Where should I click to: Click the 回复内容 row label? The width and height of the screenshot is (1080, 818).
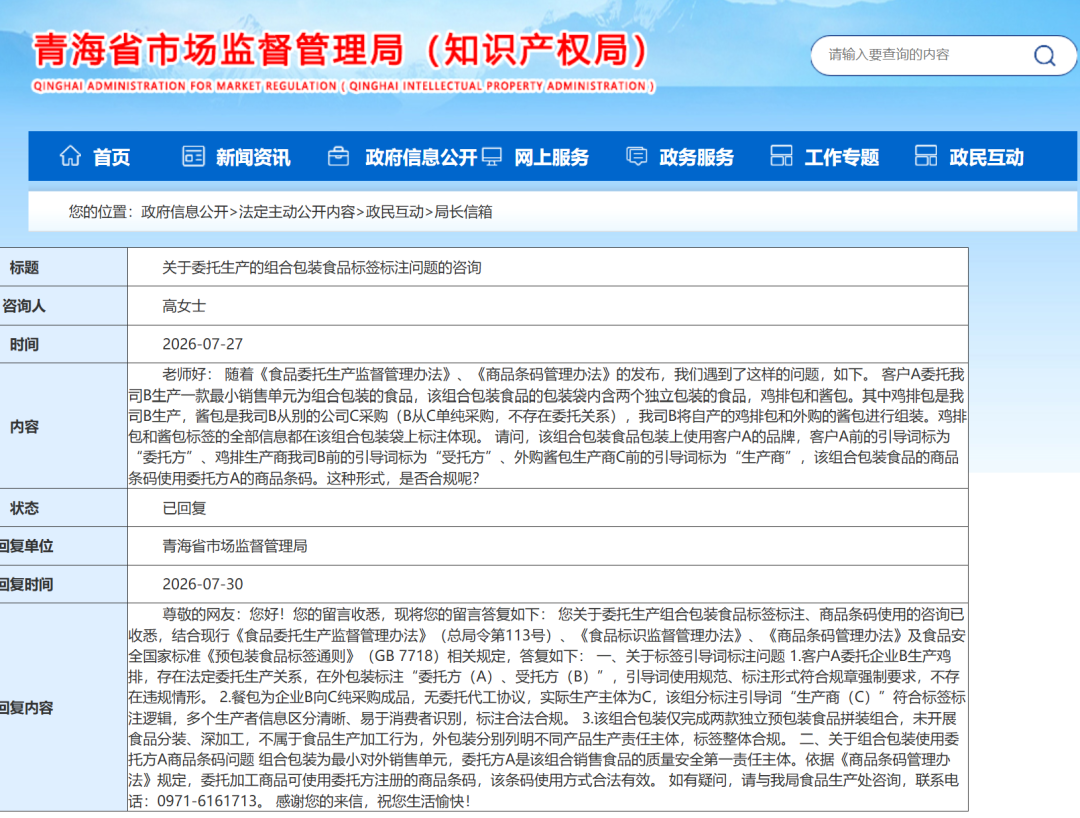click(x=26, y=708)
